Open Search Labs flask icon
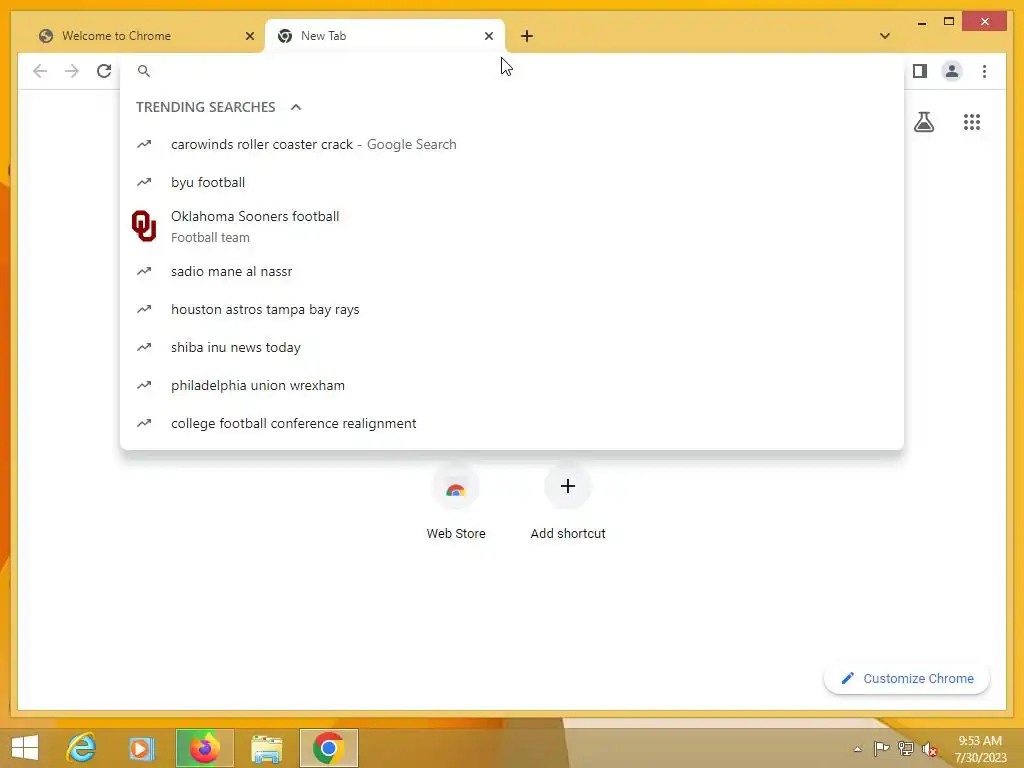This screenshot has width=1024, height=768. (x=923, y=122)
